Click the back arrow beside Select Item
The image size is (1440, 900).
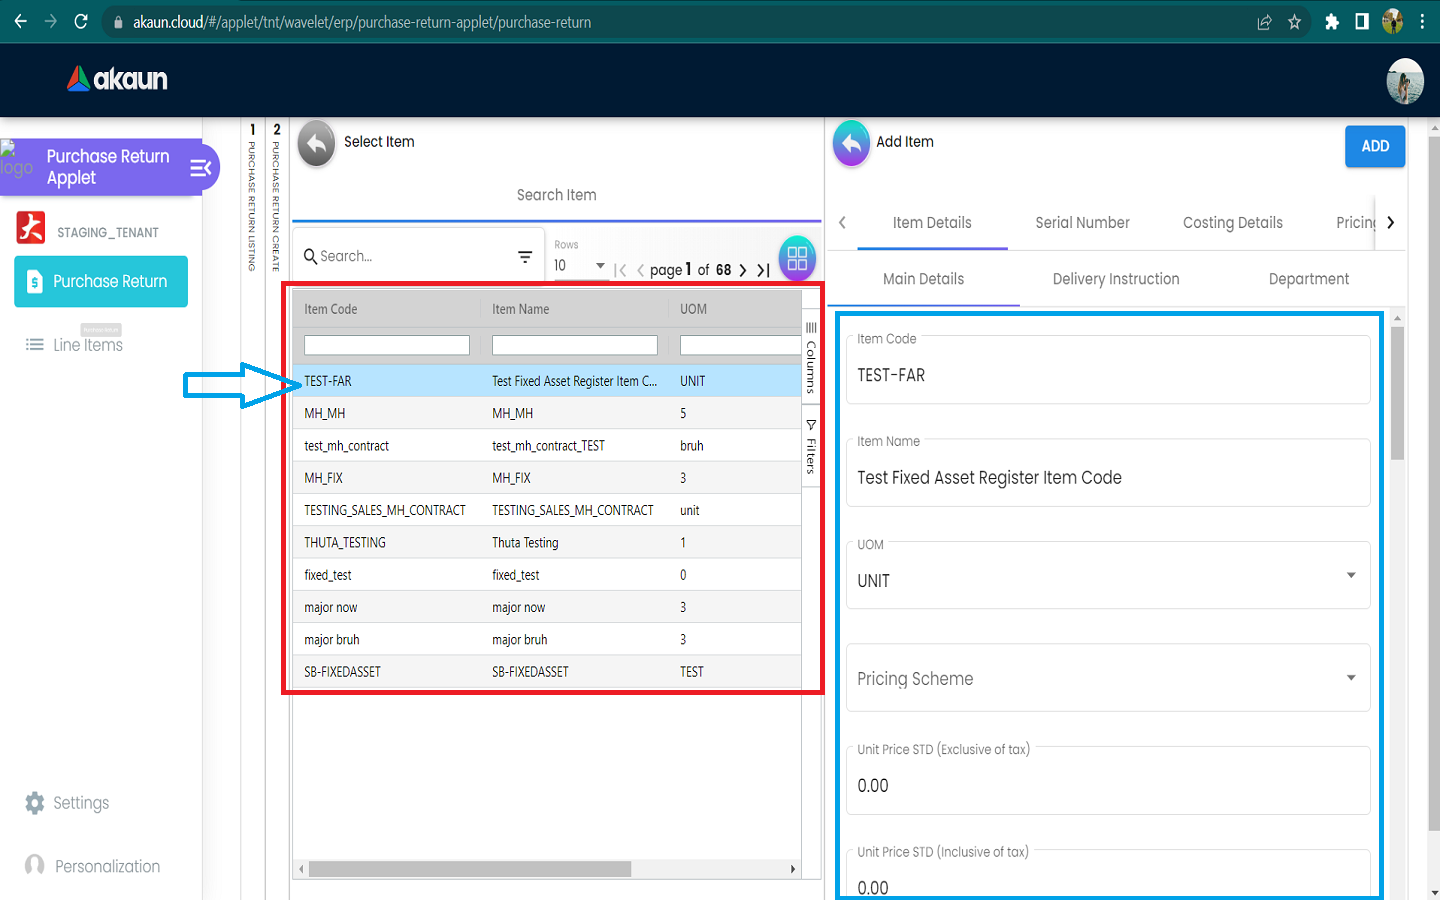(316, 144)
